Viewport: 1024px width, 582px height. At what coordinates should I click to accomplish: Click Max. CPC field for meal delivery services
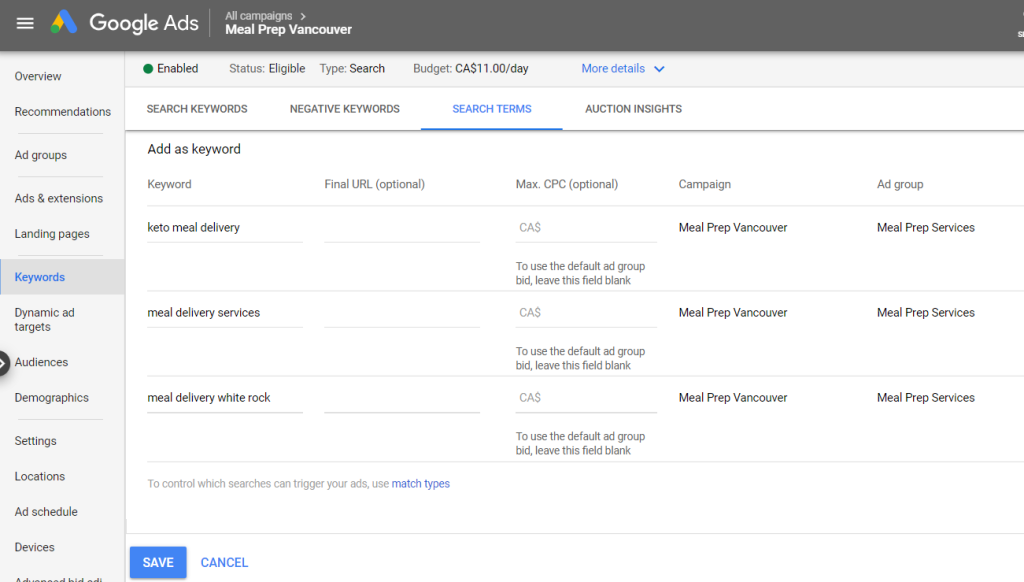click(x=586, y=313)
